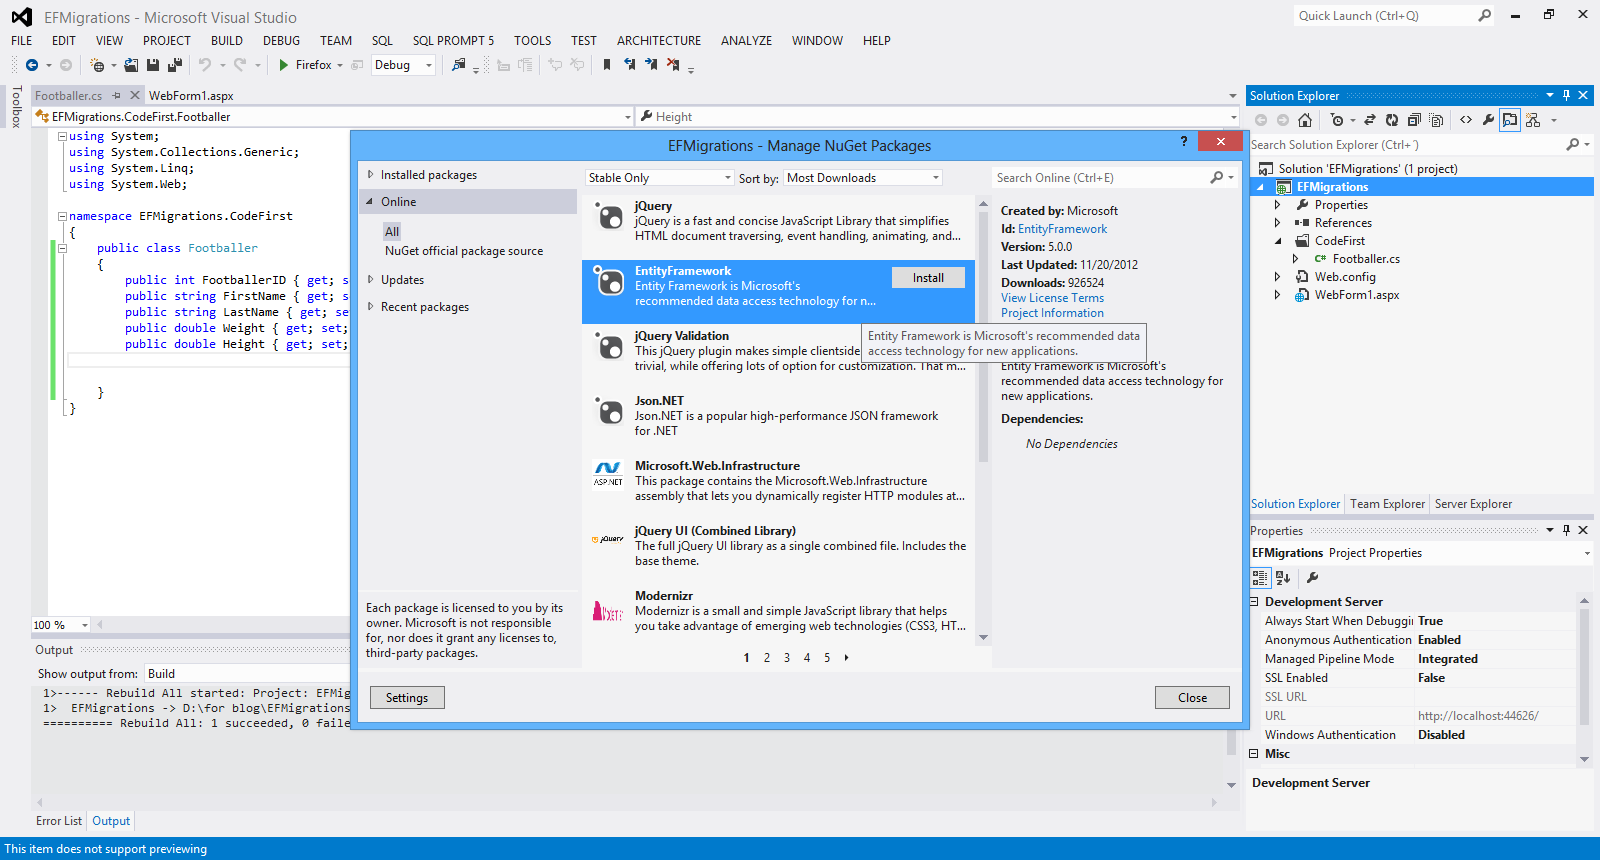Click the Settings button in NuGet dialog
Screen dimensions: 1600x860
[407, 698]
